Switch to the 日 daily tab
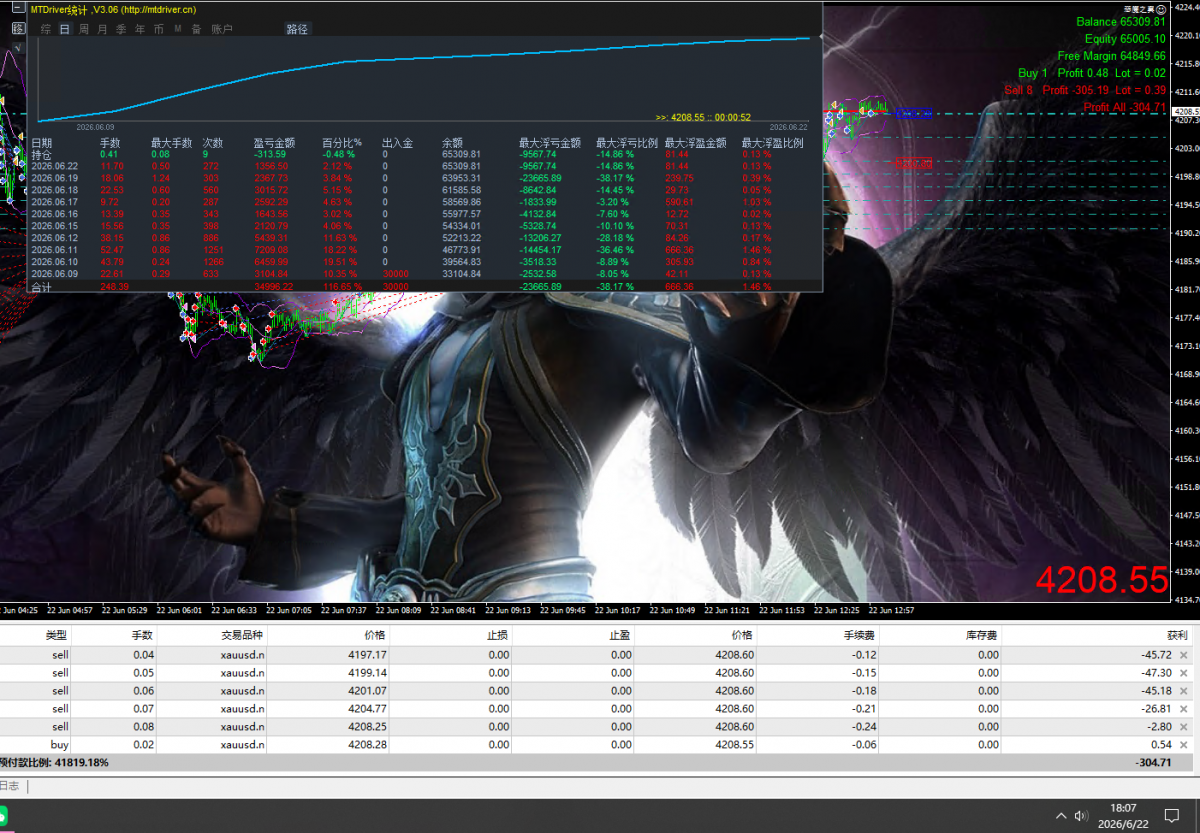Image resolution: width=1200 pixels, height=833 pixels. coord(65,29)
